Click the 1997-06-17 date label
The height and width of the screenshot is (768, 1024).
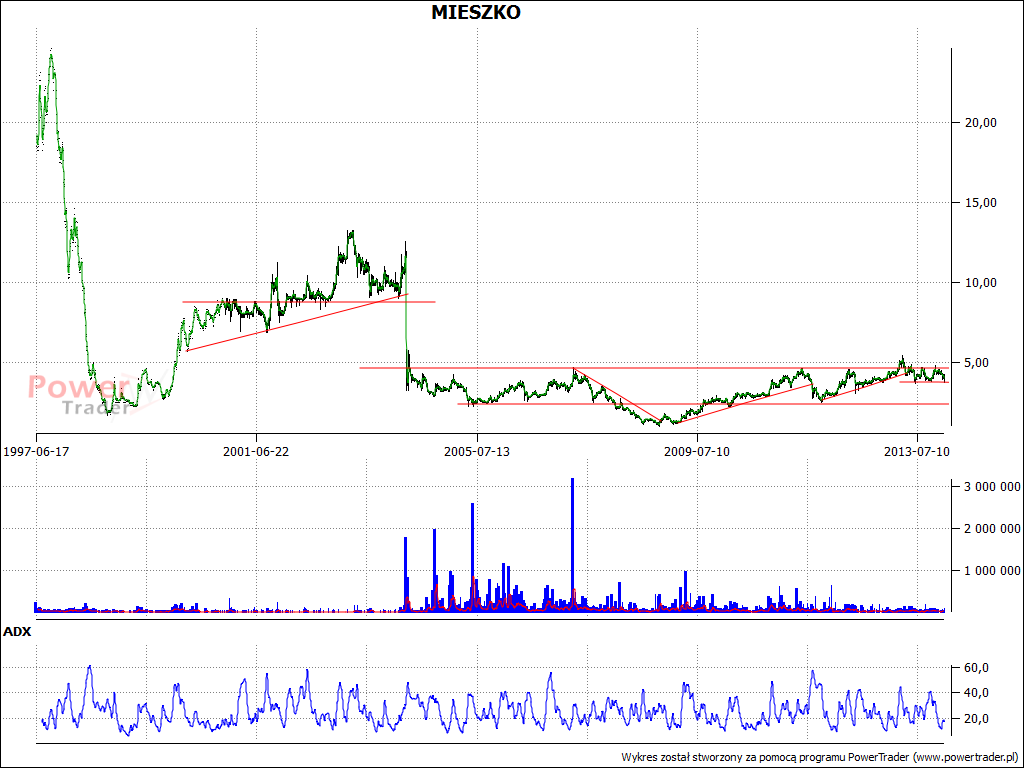[37, 451]
